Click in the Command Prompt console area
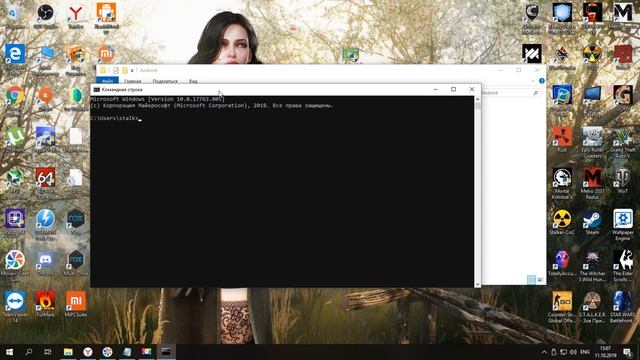Viewport: 640px width, 360px height. pyautogui.click(x=282, y=192)
